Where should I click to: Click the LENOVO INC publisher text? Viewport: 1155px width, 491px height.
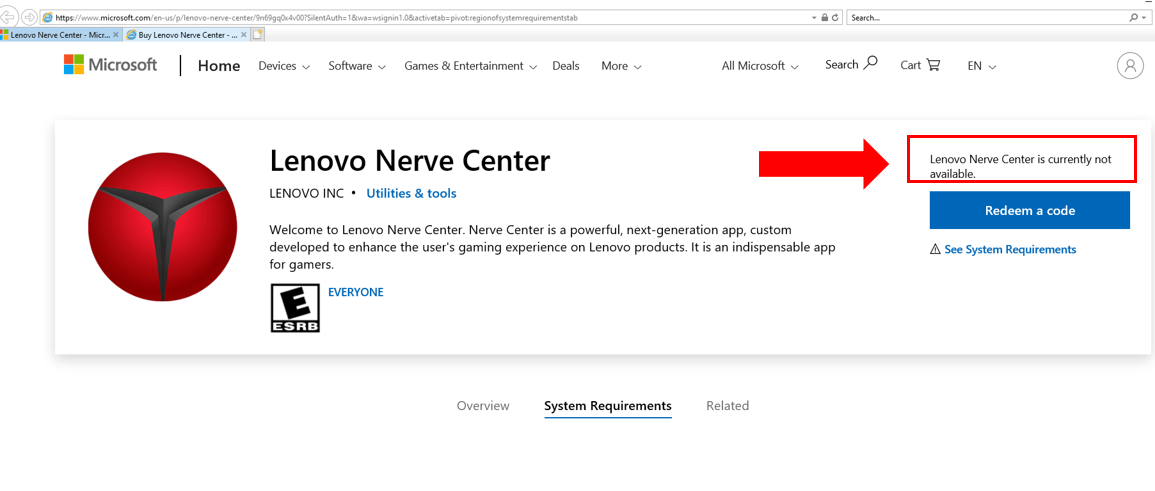306,194
